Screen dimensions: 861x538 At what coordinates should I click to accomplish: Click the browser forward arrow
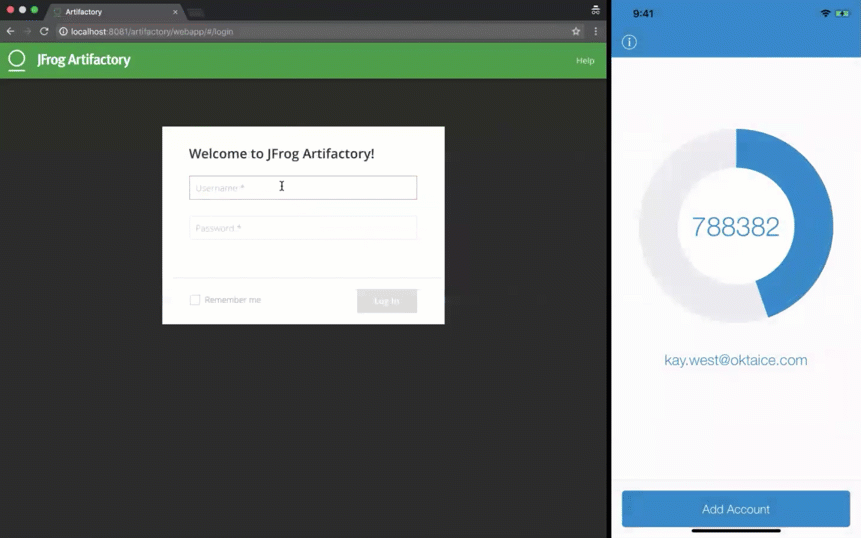(27, 31)
